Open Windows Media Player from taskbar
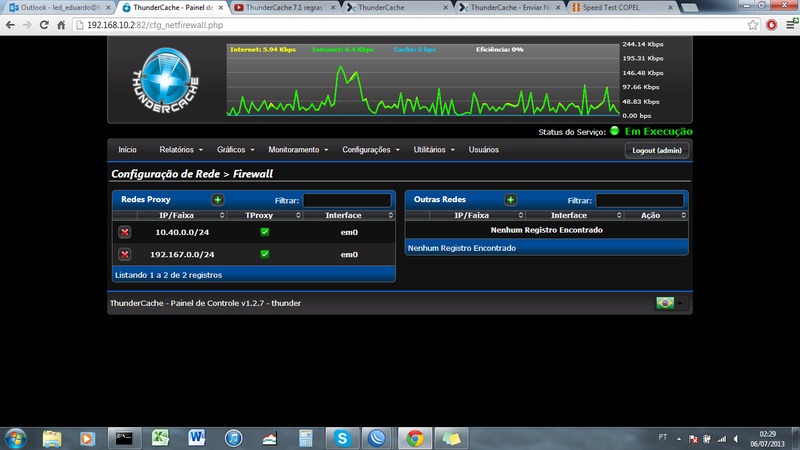Screen dimensions: 800x450 [87, 438]
